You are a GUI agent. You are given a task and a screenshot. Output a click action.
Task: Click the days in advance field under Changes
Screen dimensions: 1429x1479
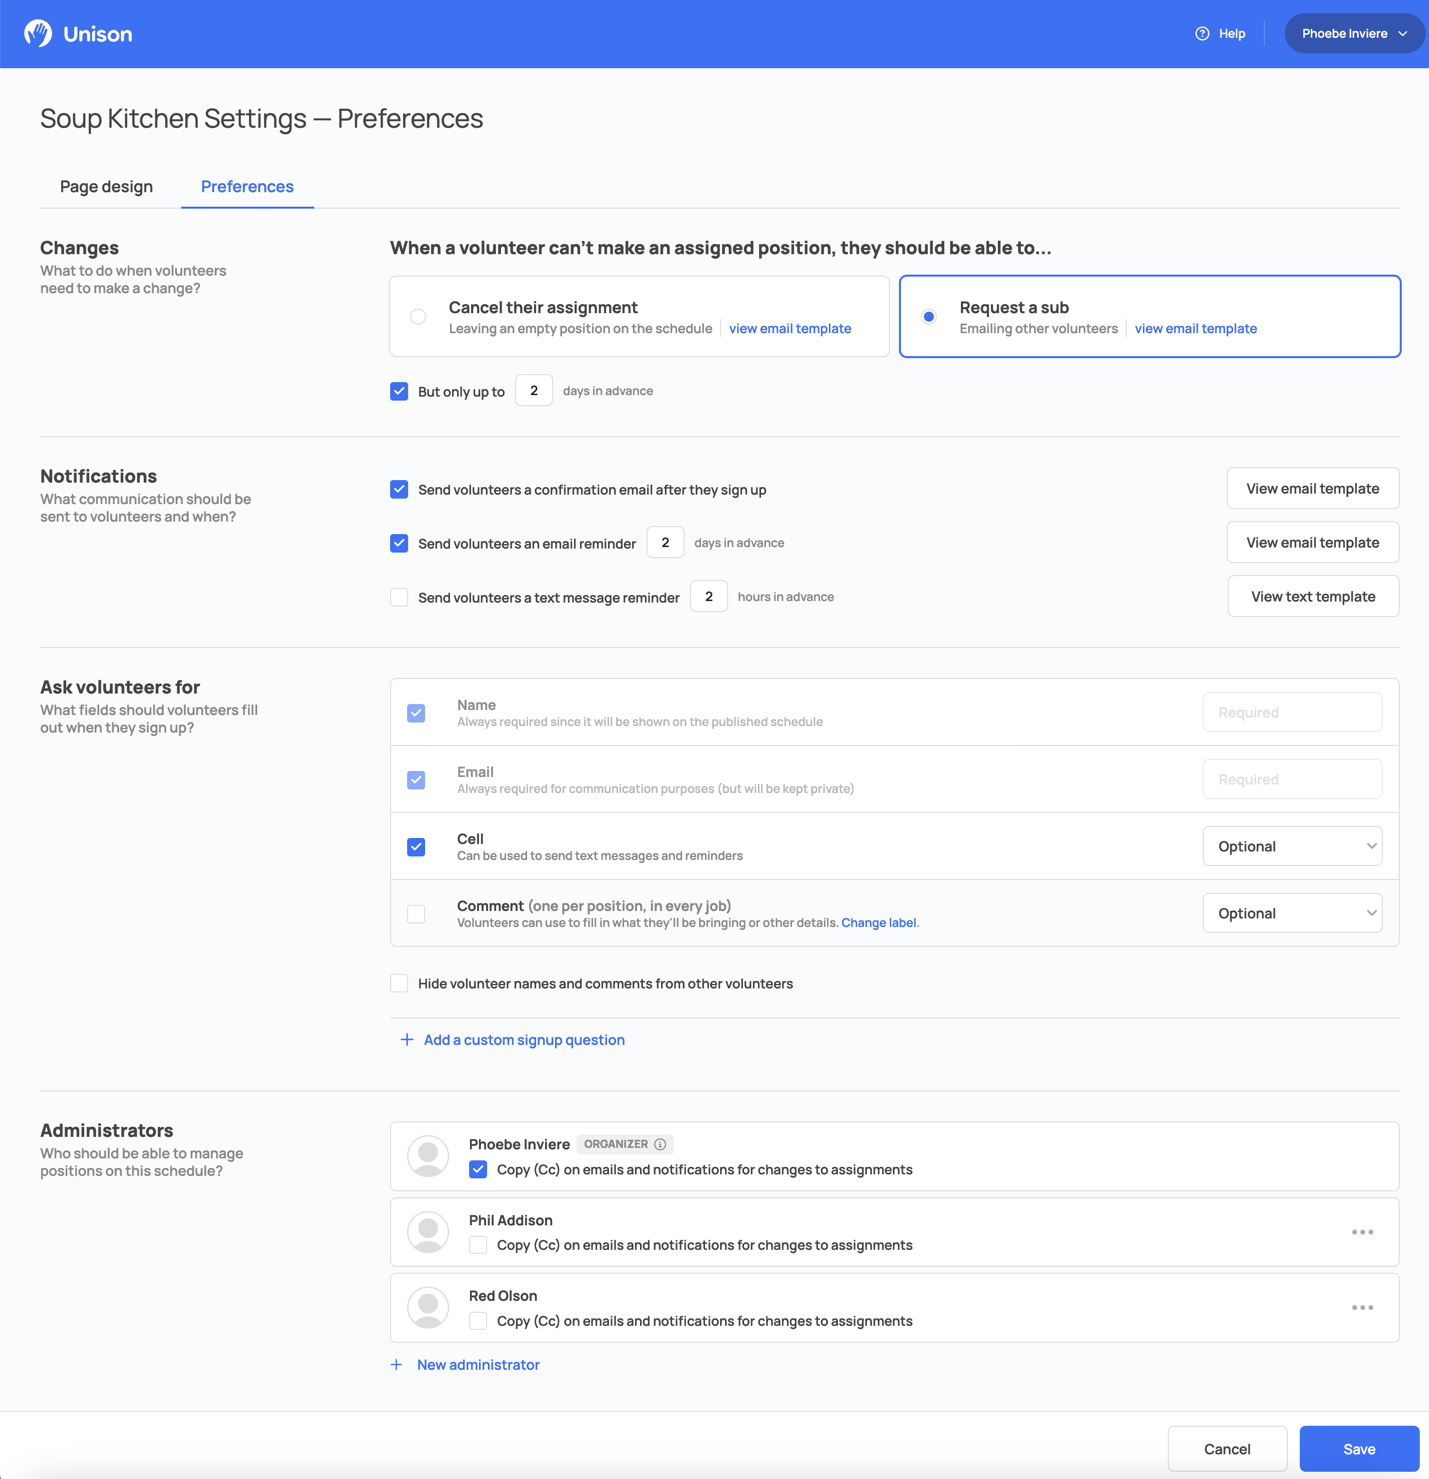[x=534, y=391]
